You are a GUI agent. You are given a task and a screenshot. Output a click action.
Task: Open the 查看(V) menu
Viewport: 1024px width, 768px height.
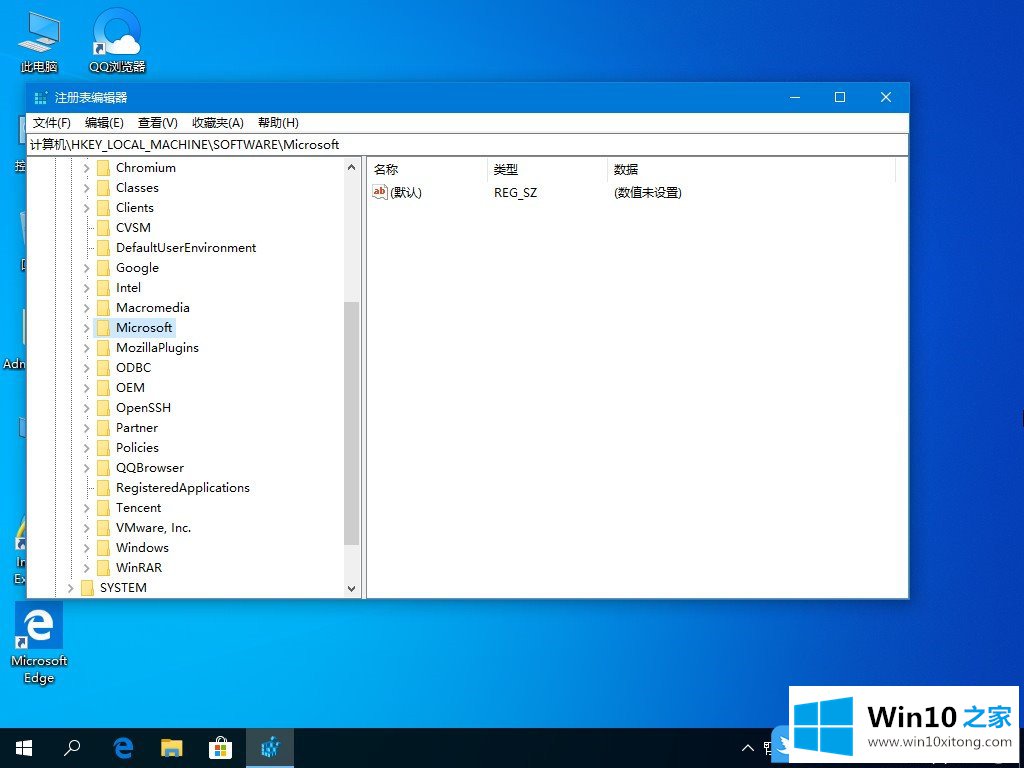pos(157,123)
